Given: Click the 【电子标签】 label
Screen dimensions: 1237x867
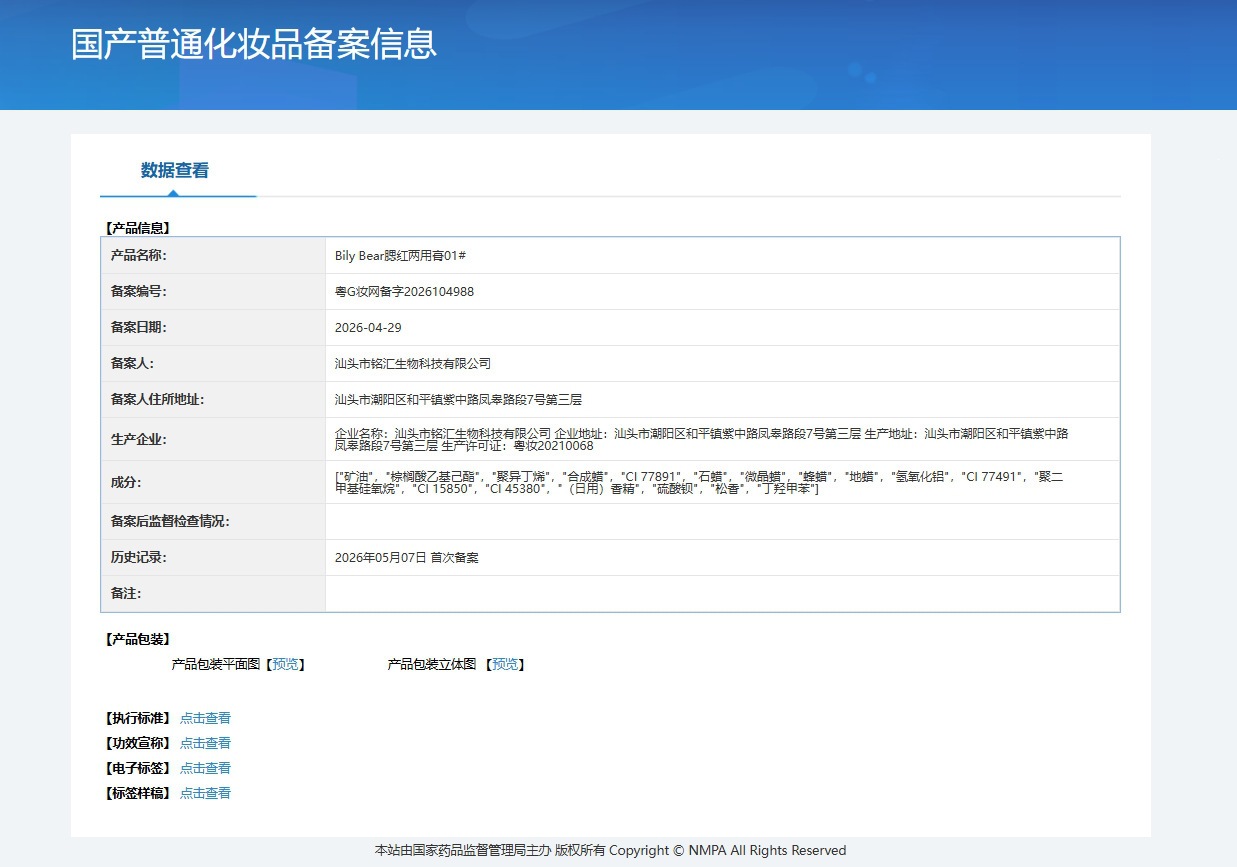Looking at the screenshot, I should click(x=138, y=768).
